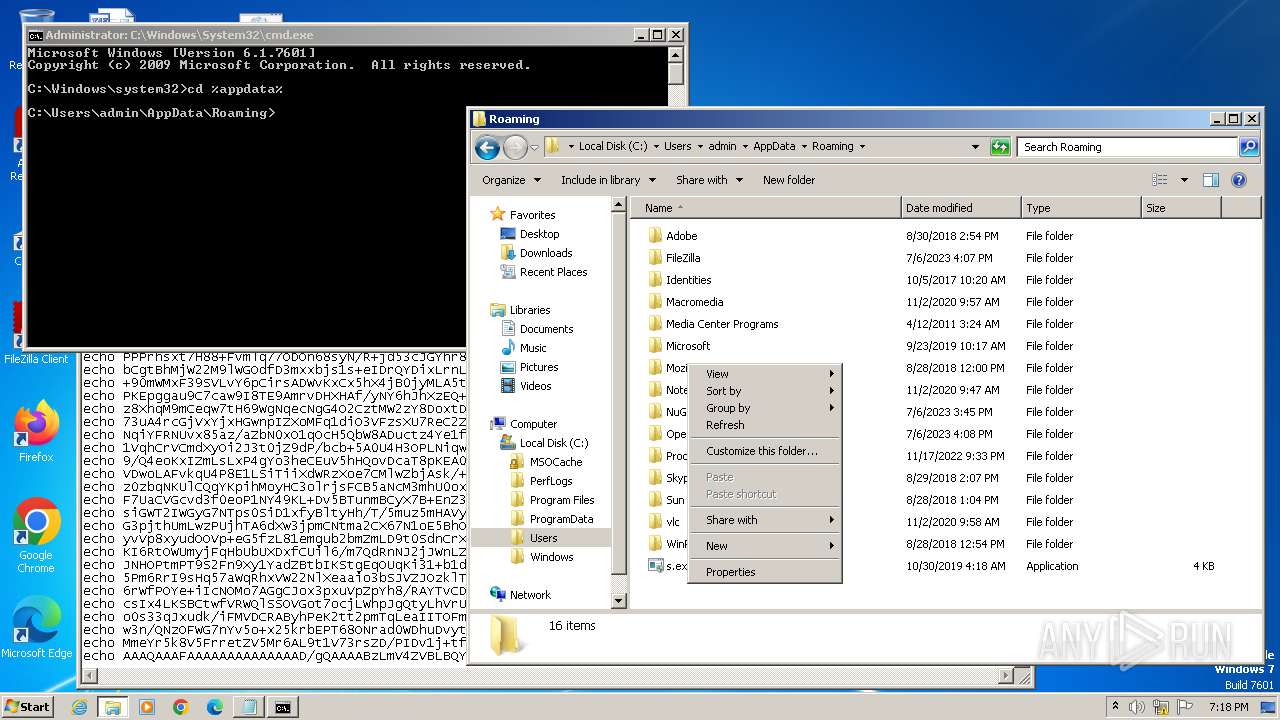
Task: Click the Search Roaming input field
Action: point(1128,147)
